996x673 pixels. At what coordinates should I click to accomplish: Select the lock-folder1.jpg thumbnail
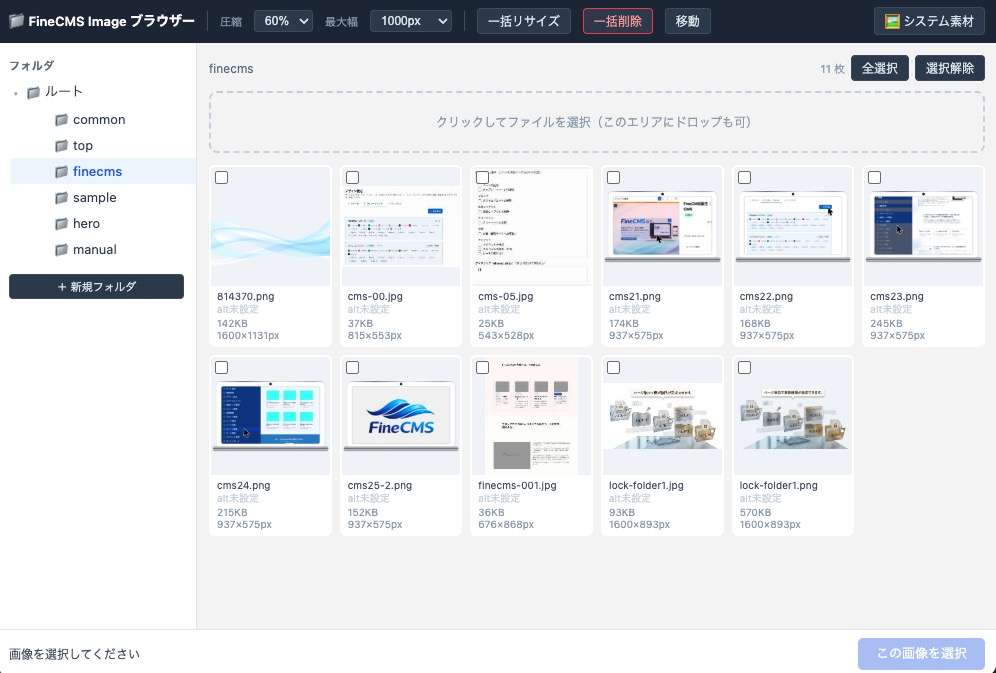click(663, 416)
